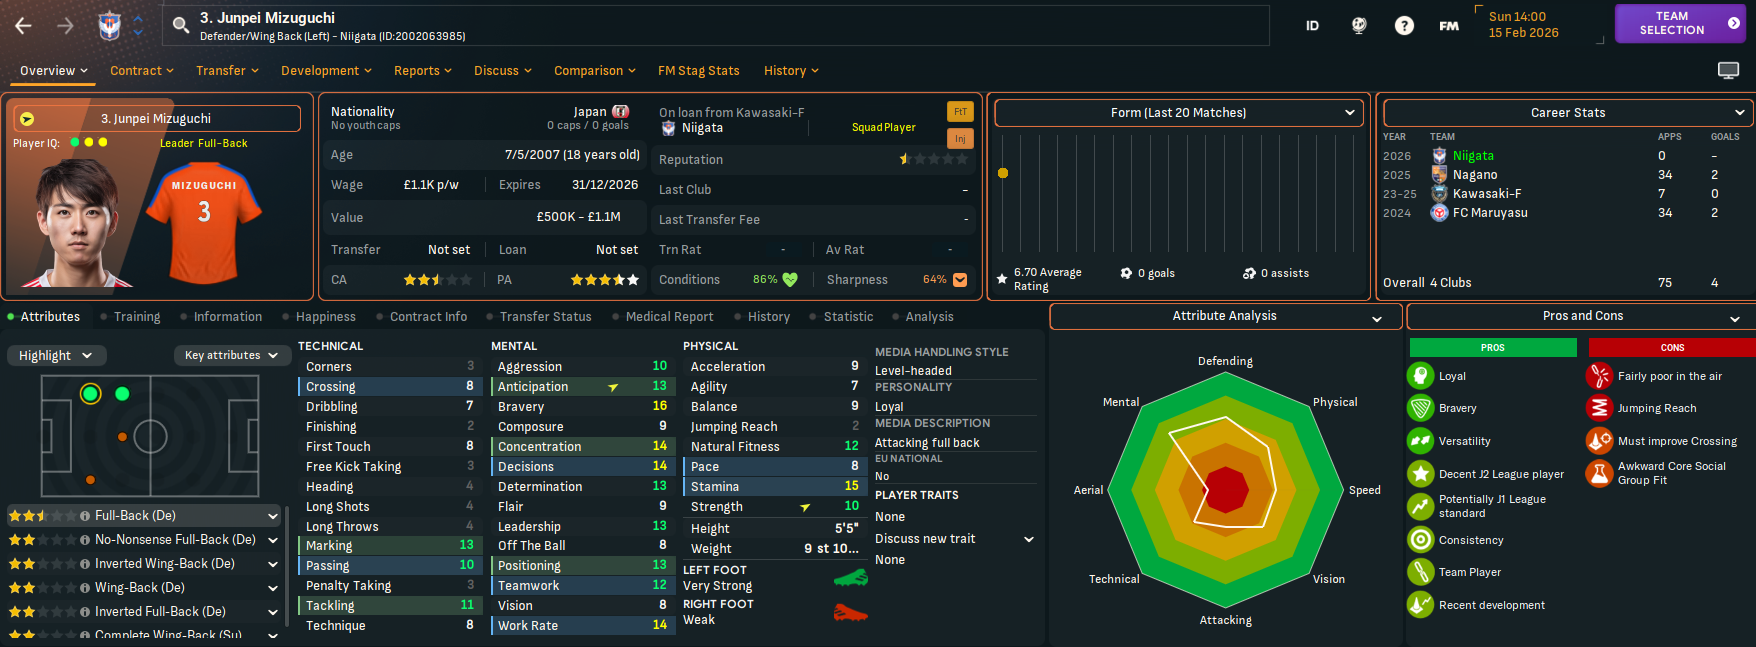Click the Team Selection button

click(1680, 23)
